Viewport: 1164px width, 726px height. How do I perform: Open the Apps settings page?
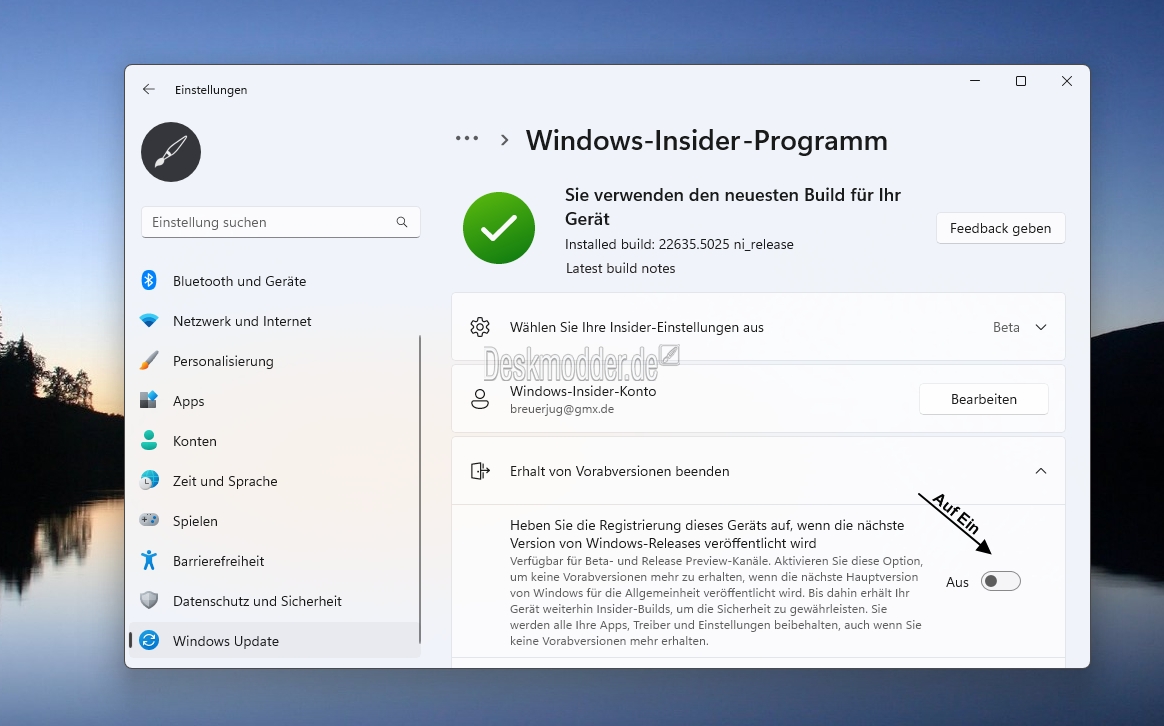point(275,401)
